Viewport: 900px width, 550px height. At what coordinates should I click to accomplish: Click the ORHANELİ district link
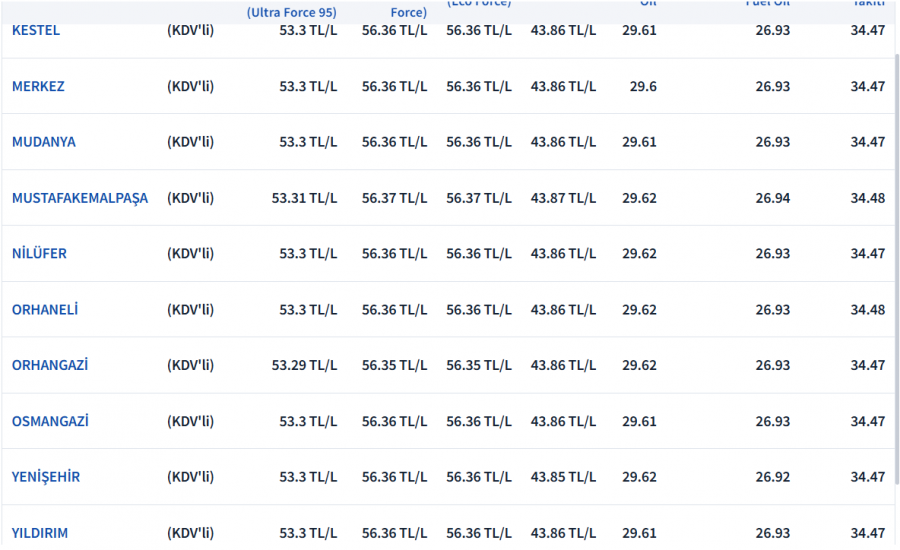45,310
